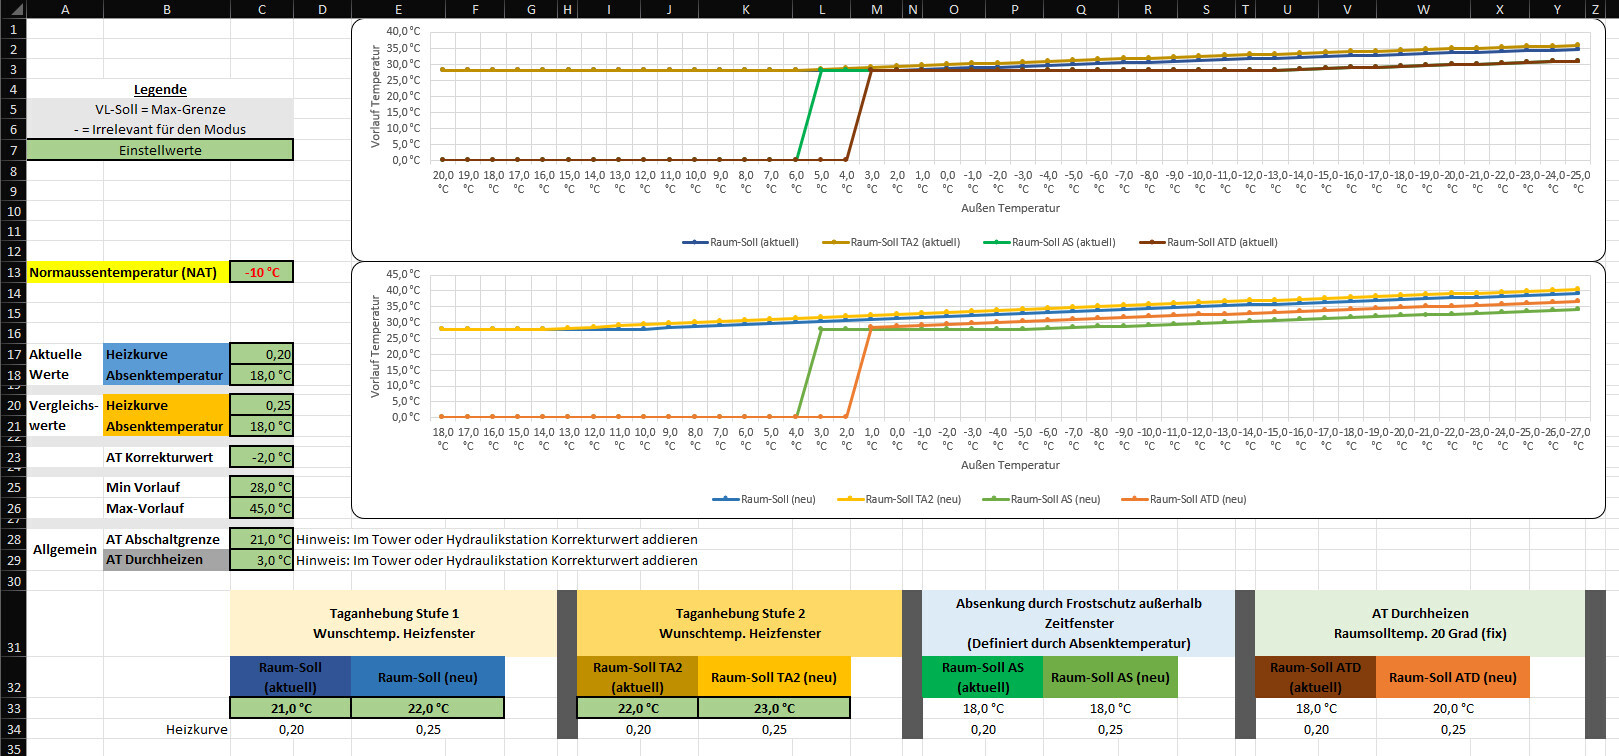Click the Vorlauf Temperatur axis title in lower chart

tap(376, 346)
